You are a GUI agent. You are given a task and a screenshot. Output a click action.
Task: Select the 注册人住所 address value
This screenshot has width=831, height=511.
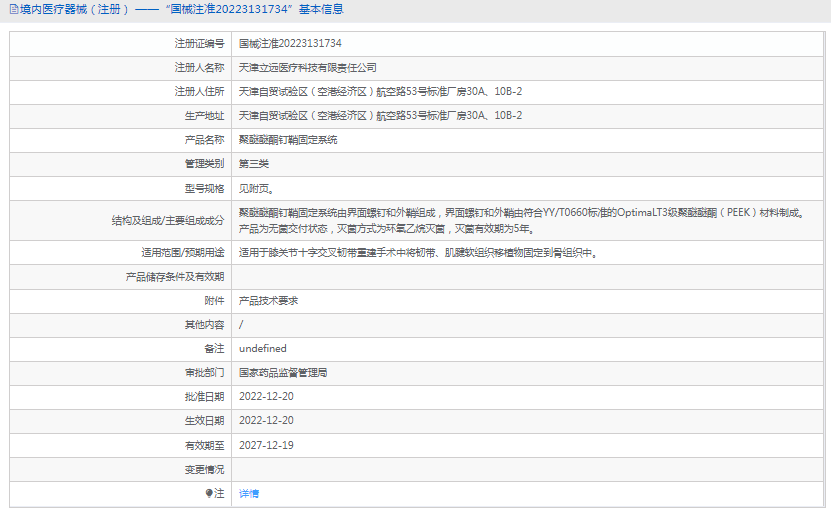tap(380, 92)
